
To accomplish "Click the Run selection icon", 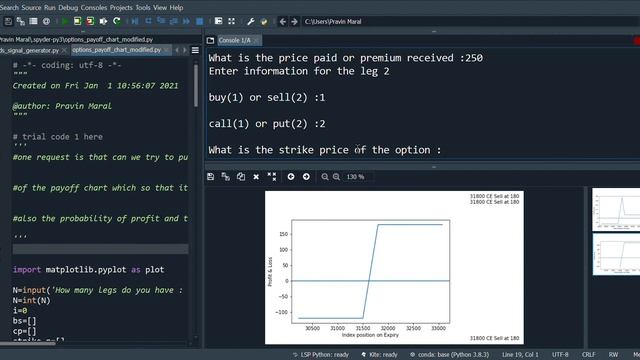I will (x=103, y=21).
